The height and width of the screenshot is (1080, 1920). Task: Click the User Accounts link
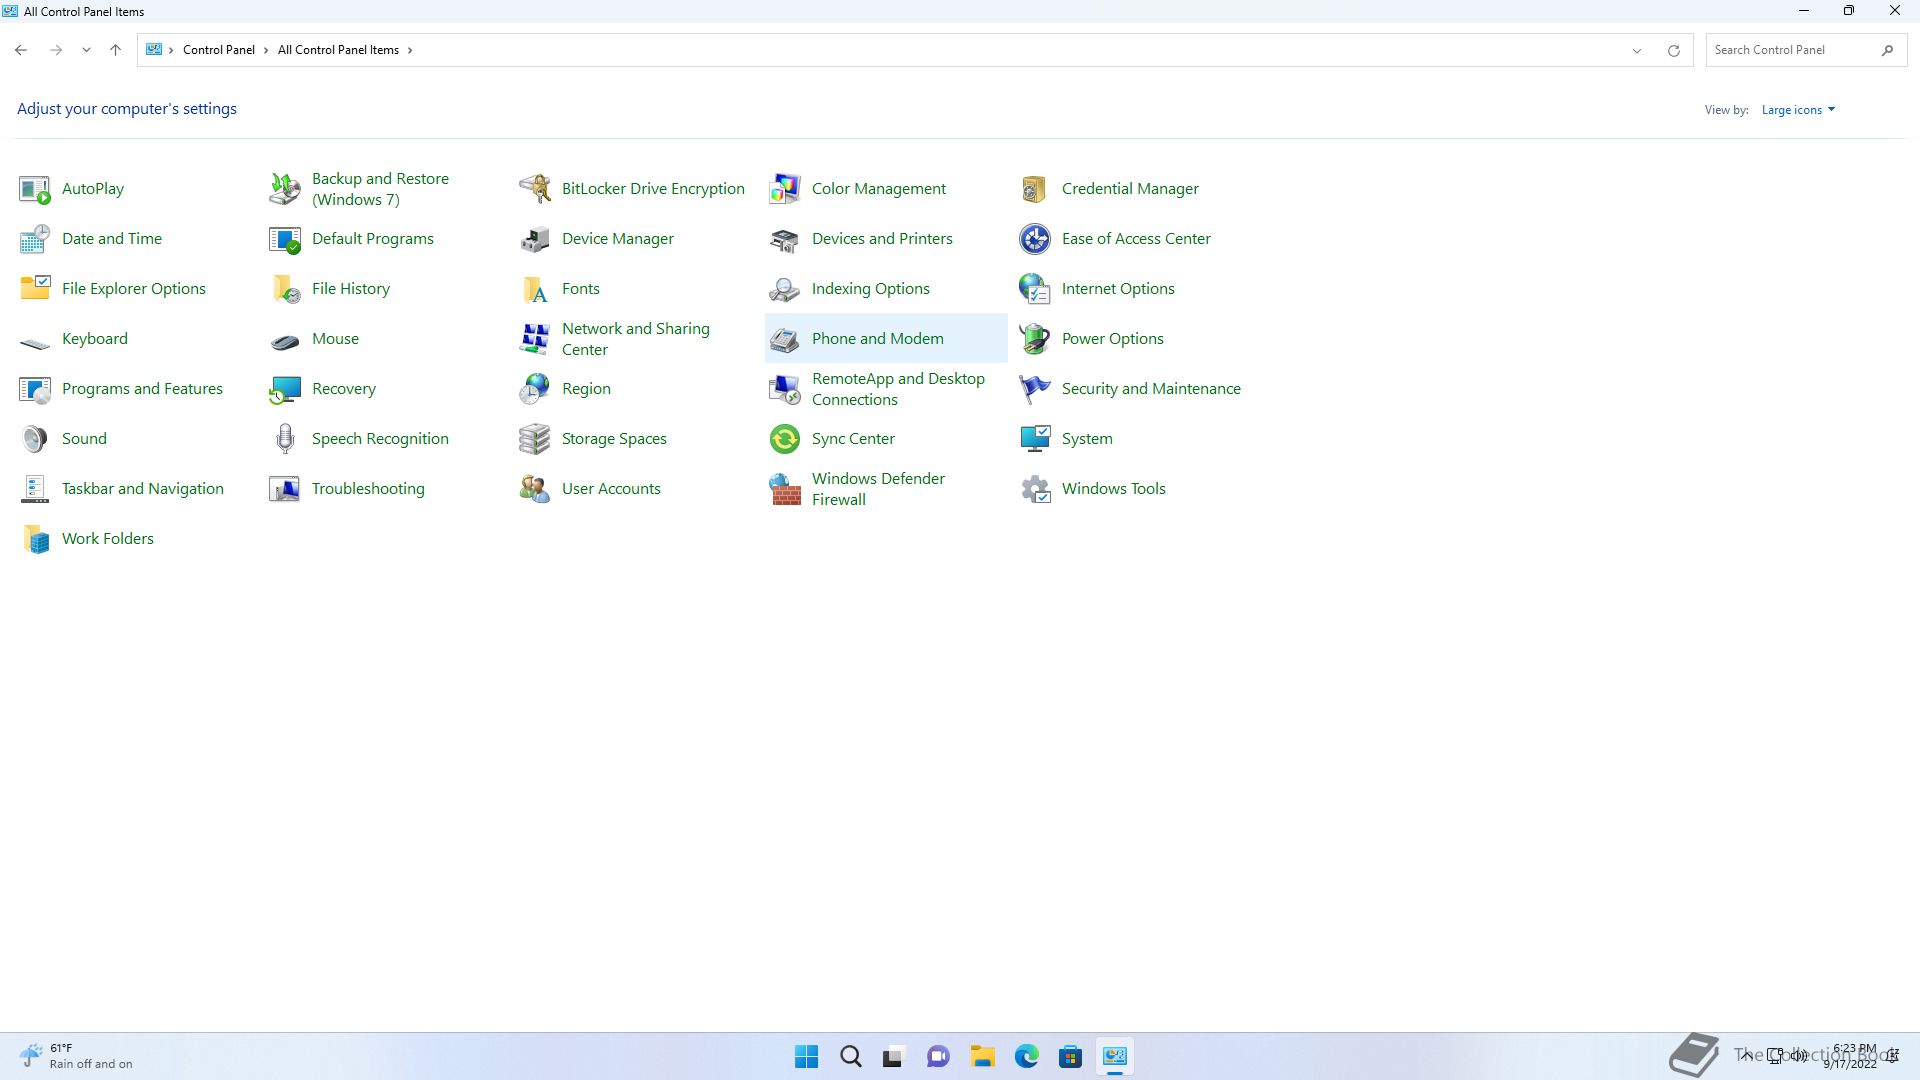[x=611, y=489]
